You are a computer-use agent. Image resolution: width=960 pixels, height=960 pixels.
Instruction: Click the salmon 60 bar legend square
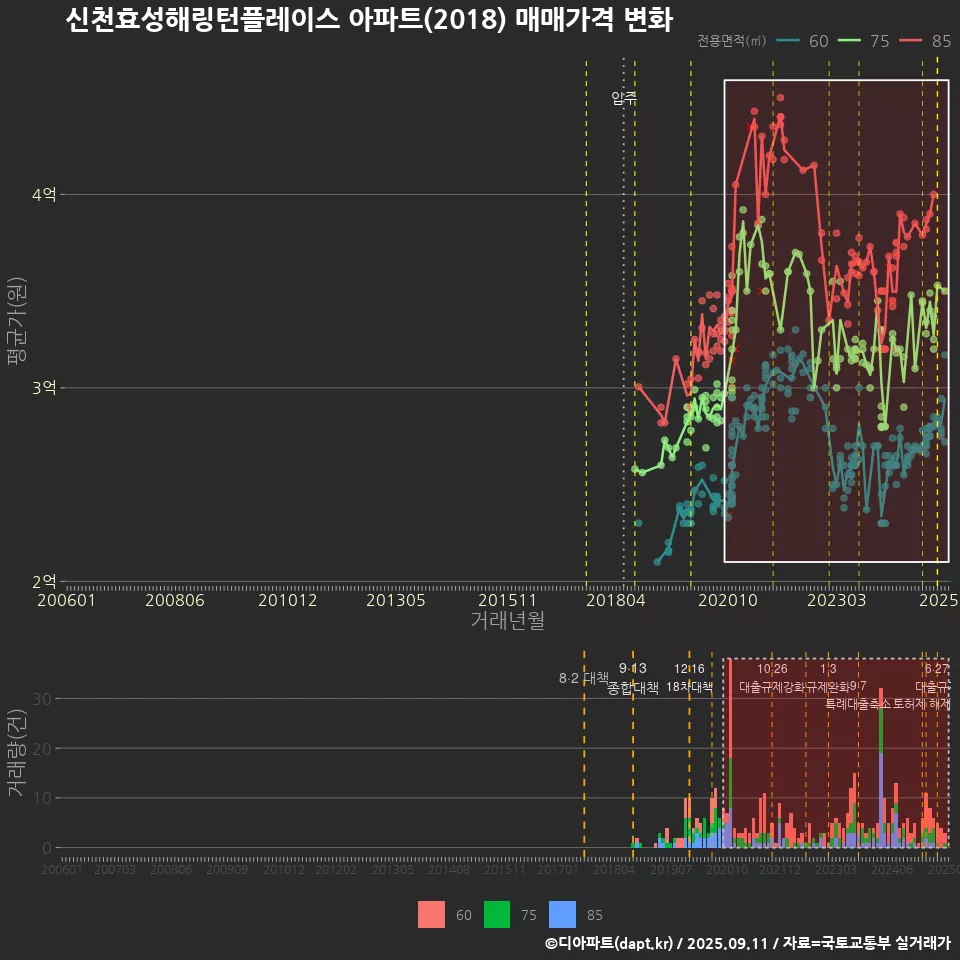coord(431,915)
